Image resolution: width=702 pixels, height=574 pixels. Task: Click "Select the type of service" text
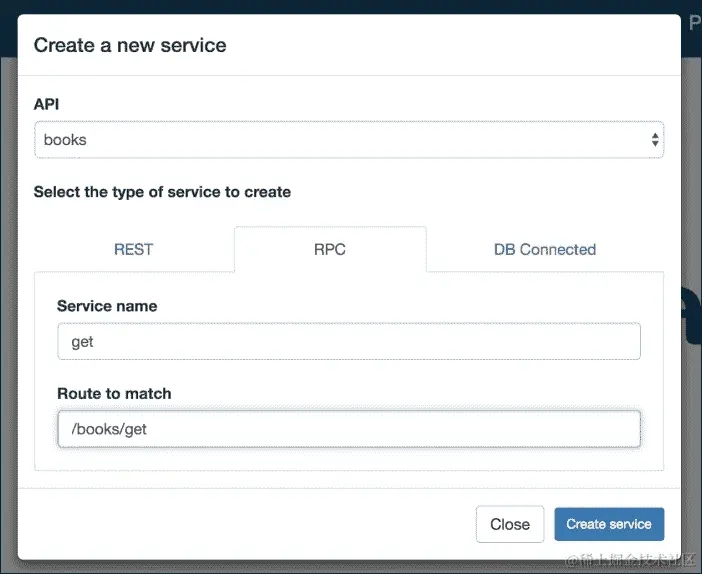pos(162,191)
